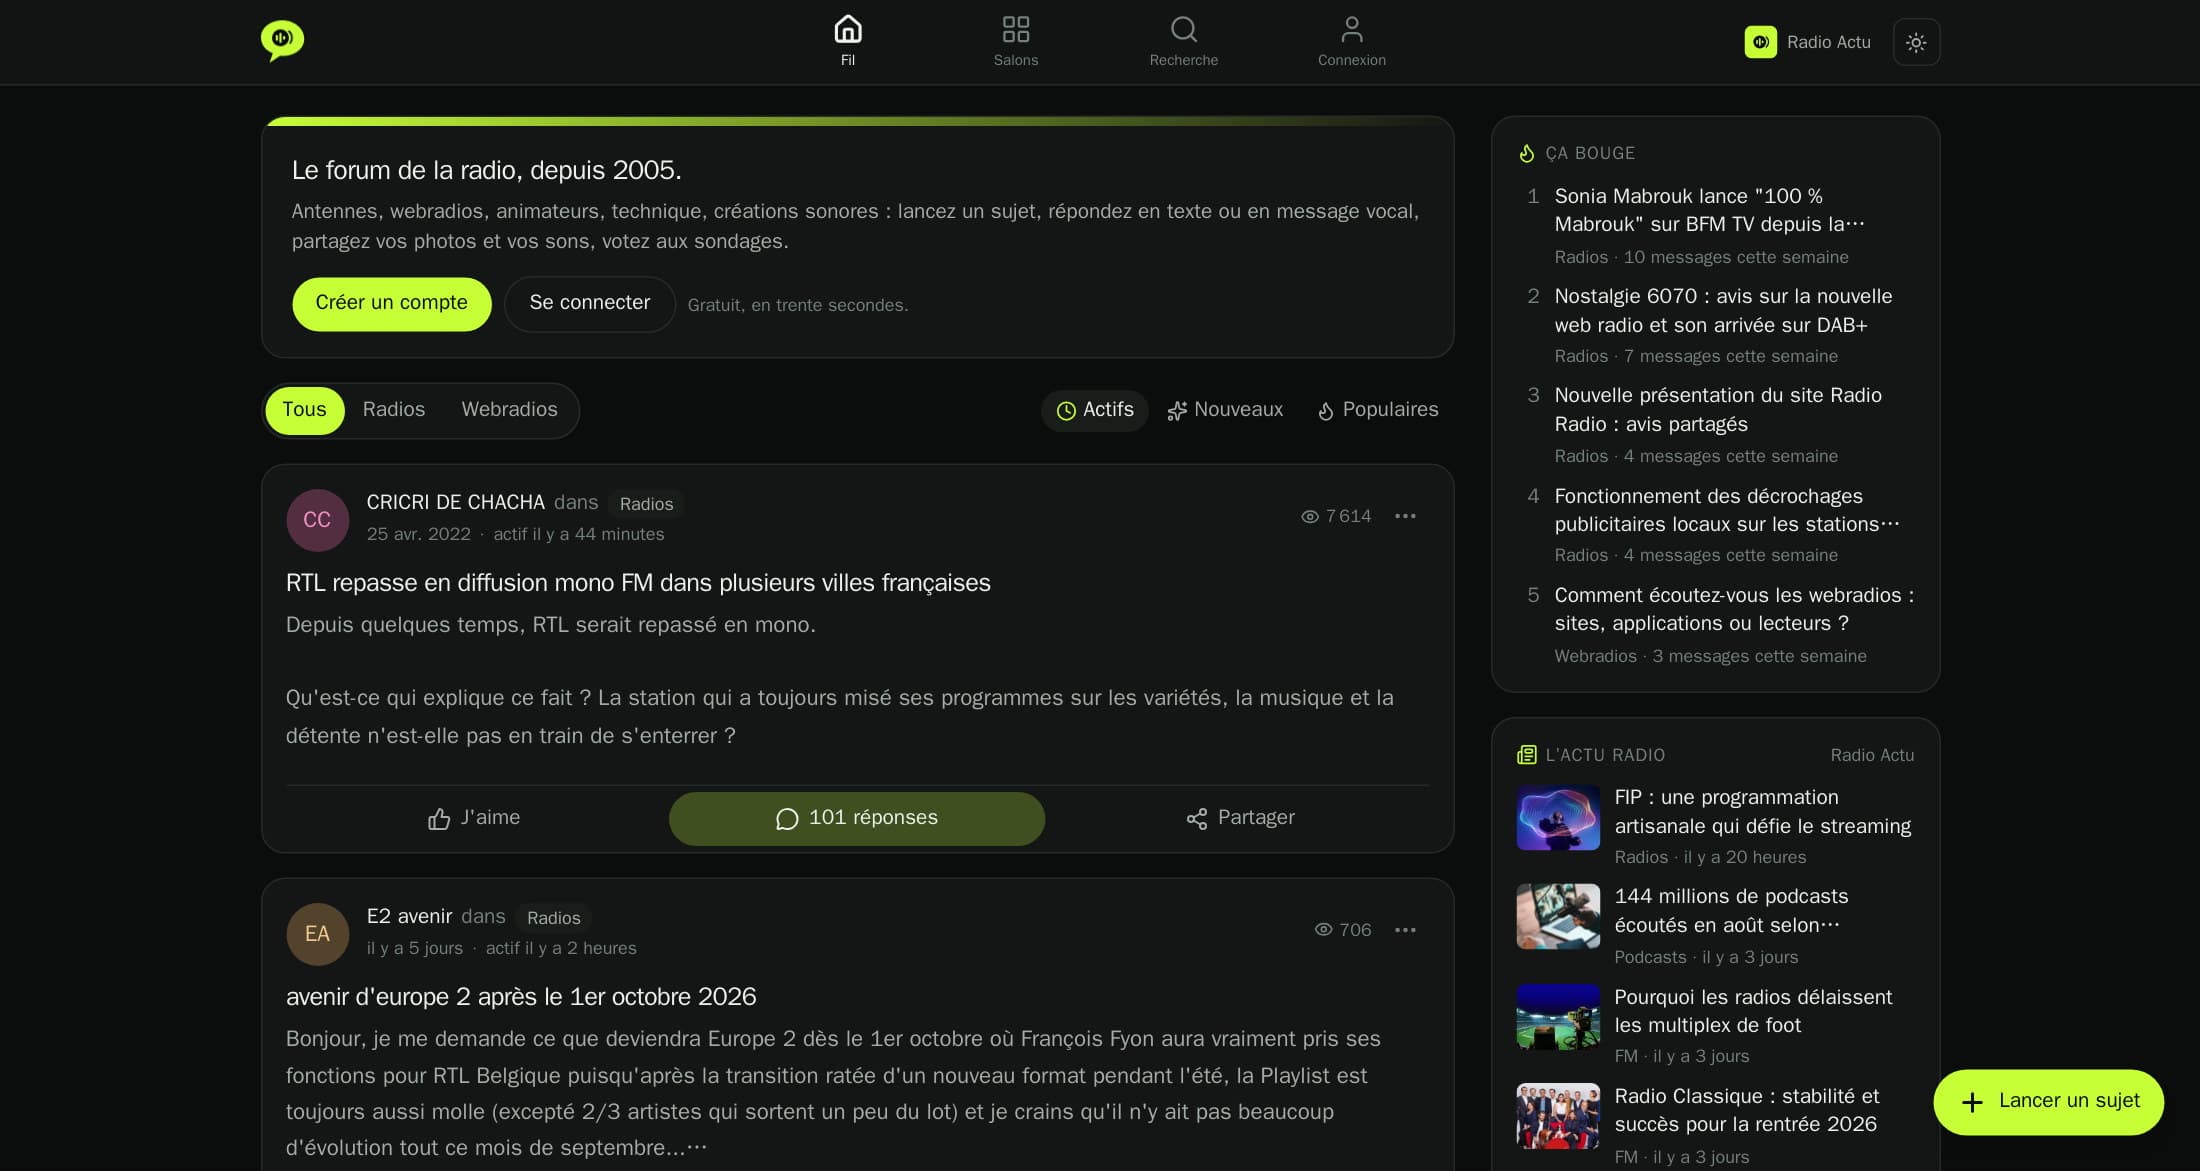Click the Se connecter button
The image size is (2200, 1171).
pos(590,303)
